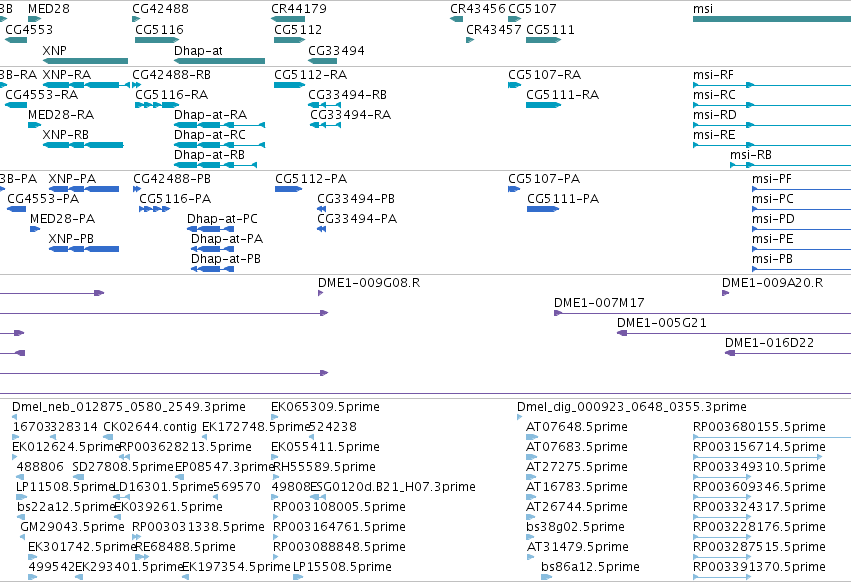Click CG5111-RA transcript label

pos(562,95)
